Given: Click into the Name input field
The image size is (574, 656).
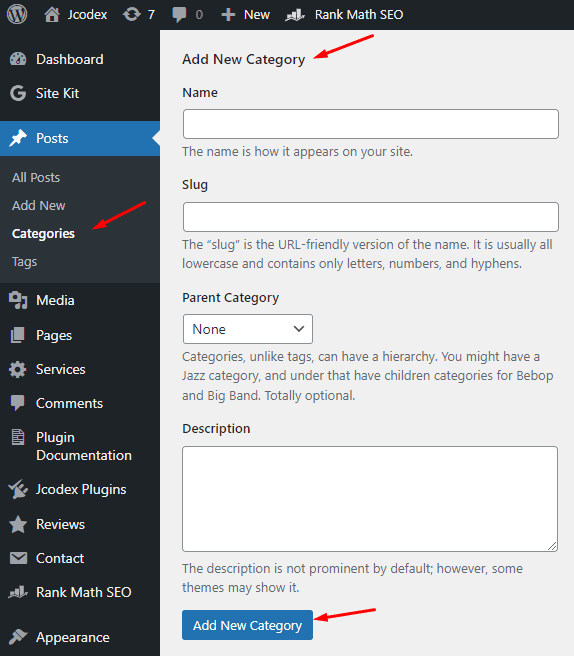Looking at the screenshot, I should (x=371, y=124).
